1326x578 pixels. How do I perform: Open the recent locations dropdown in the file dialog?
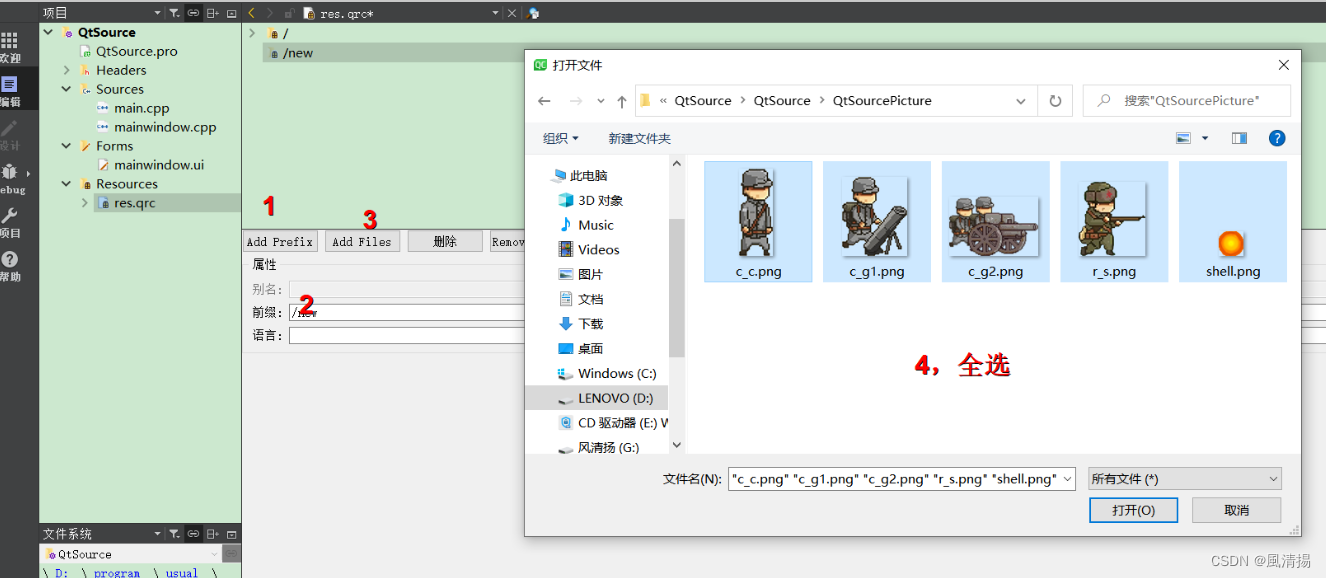601,101
